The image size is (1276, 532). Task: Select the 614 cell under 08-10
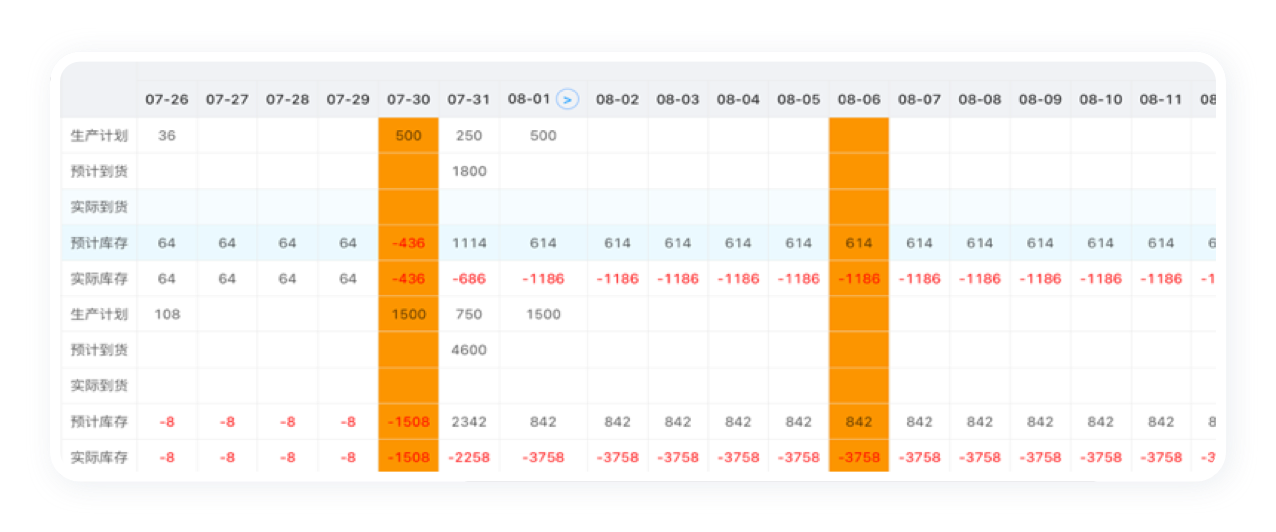click(1101, 243)
